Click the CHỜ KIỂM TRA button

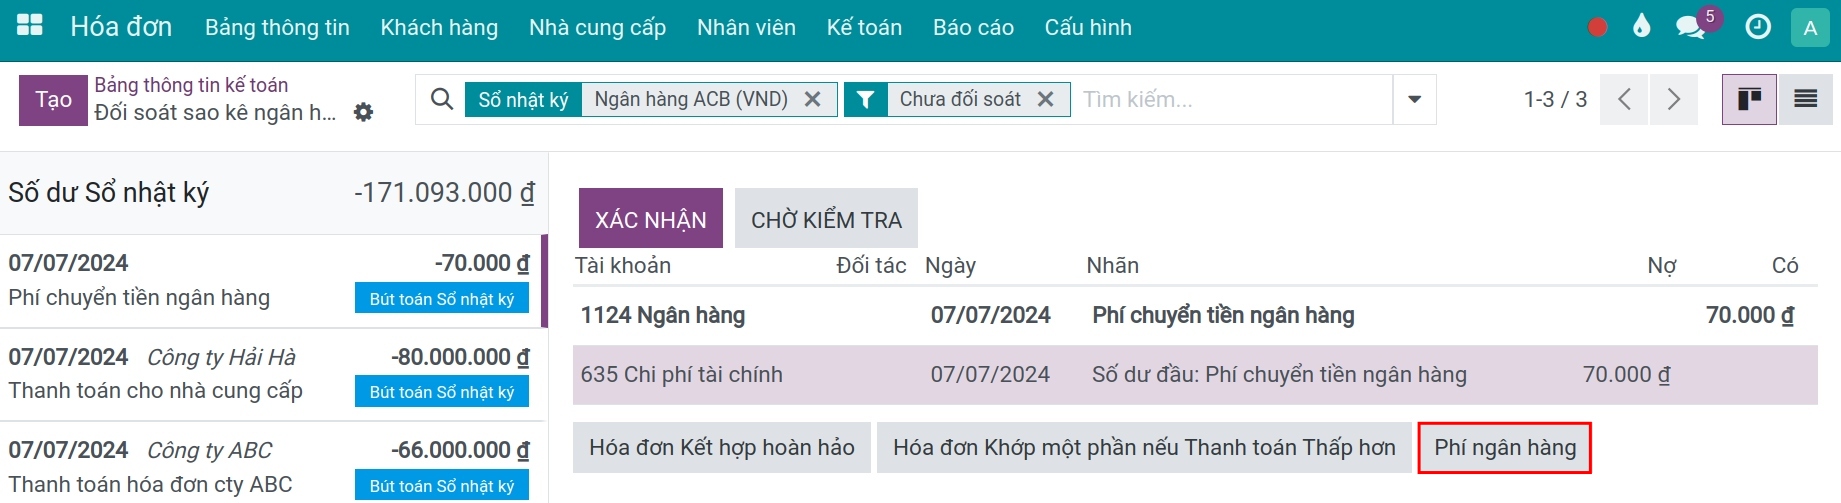826,218
